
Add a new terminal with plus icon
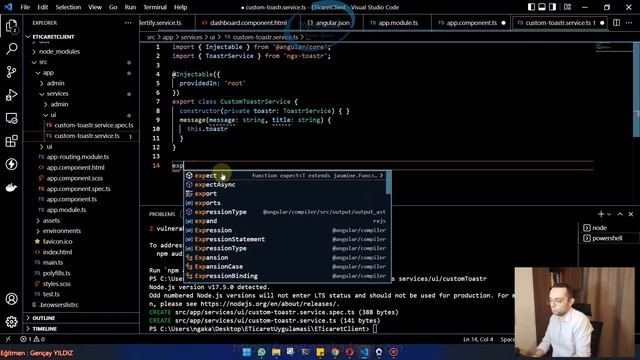[x=600, y=214]
